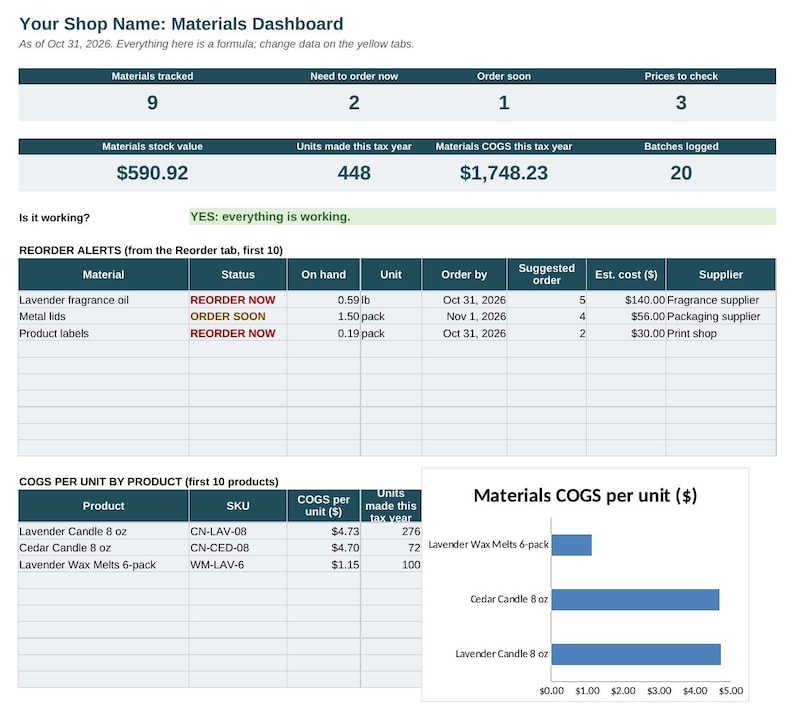
Task: Click REORDER NOW status for Lavender fragrance oil
Action: point(238,300)
